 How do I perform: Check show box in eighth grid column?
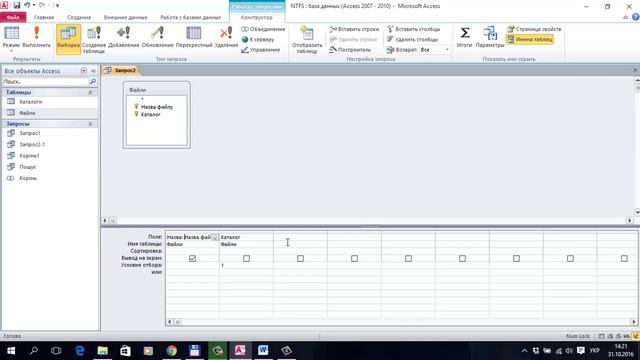click(570, 258)
